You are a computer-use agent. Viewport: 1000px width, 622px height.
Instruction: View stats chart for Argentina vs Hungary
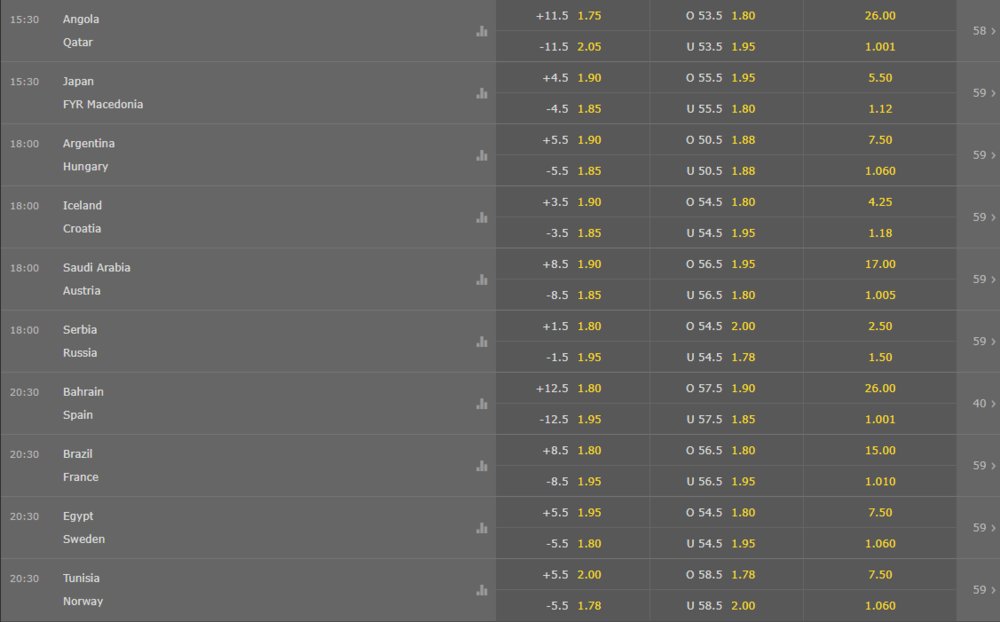tap(482, 155)
